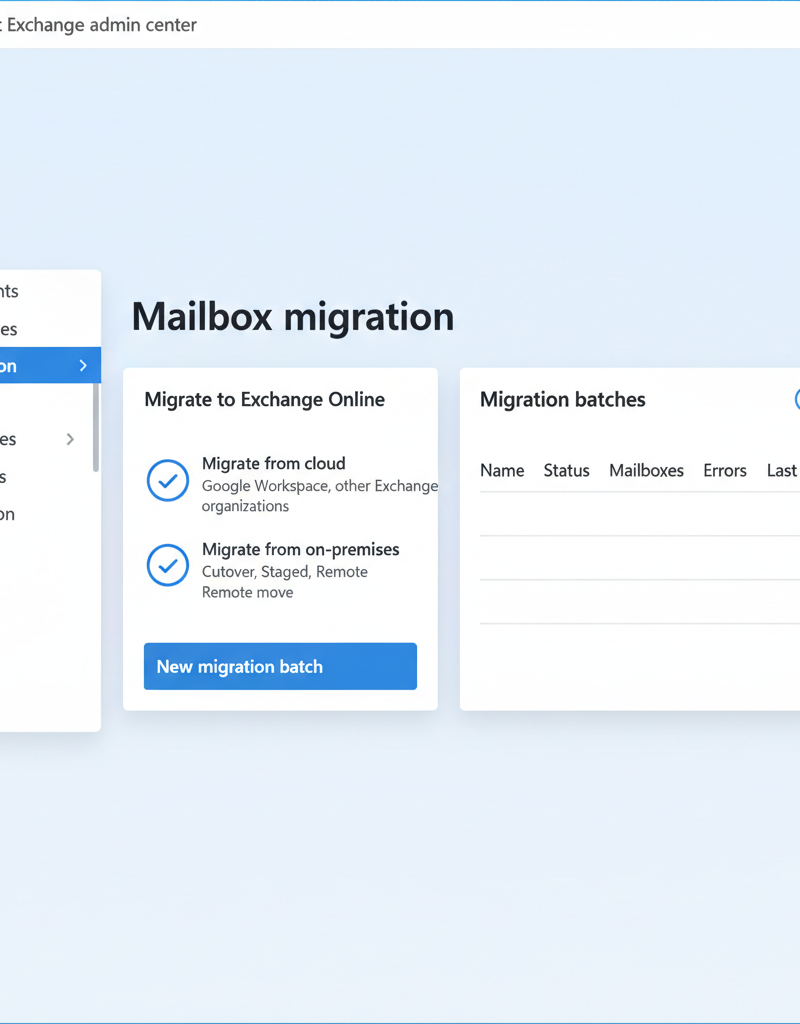Sort by the Status column header
Image resolution: width=800 pixels, height=1024 pixels.
(x=566, y=470)
